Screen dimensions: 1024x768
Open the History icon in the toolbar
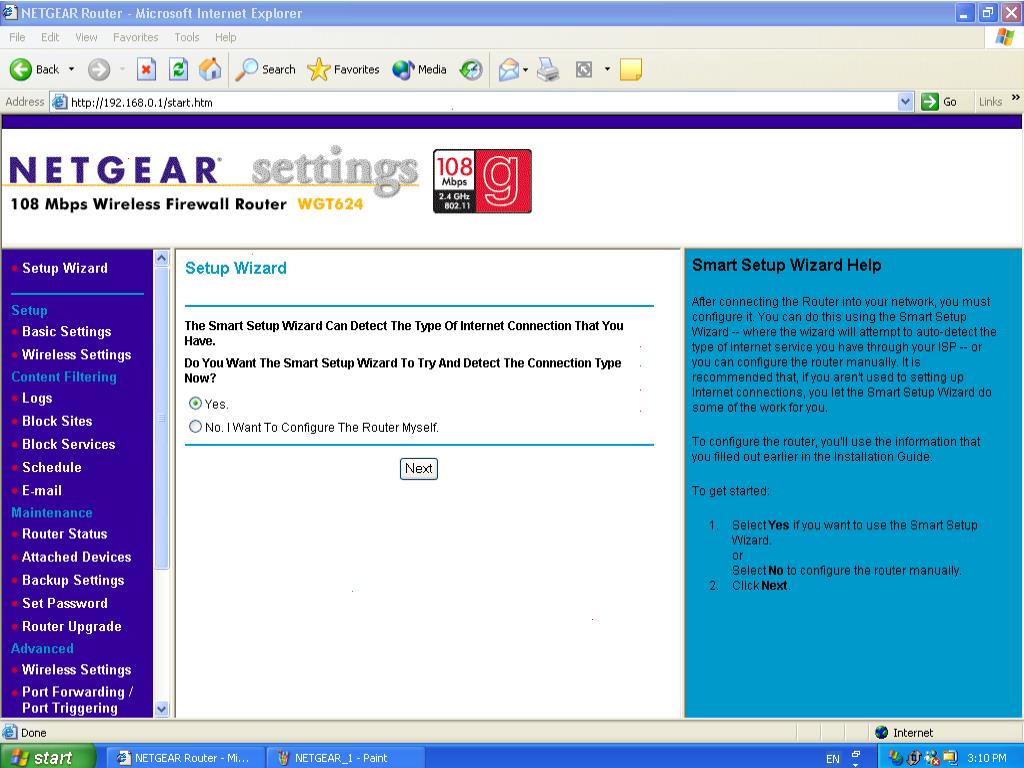(x=471, y=69)
